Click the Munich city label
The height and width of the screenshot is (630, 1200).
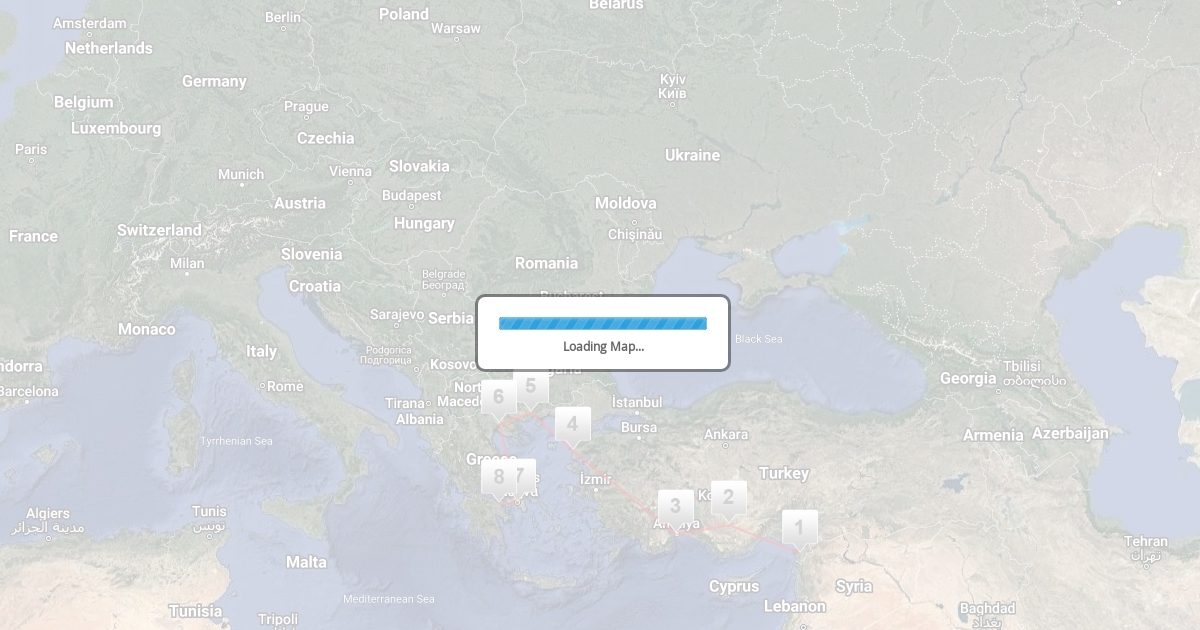tap(241, 174)
